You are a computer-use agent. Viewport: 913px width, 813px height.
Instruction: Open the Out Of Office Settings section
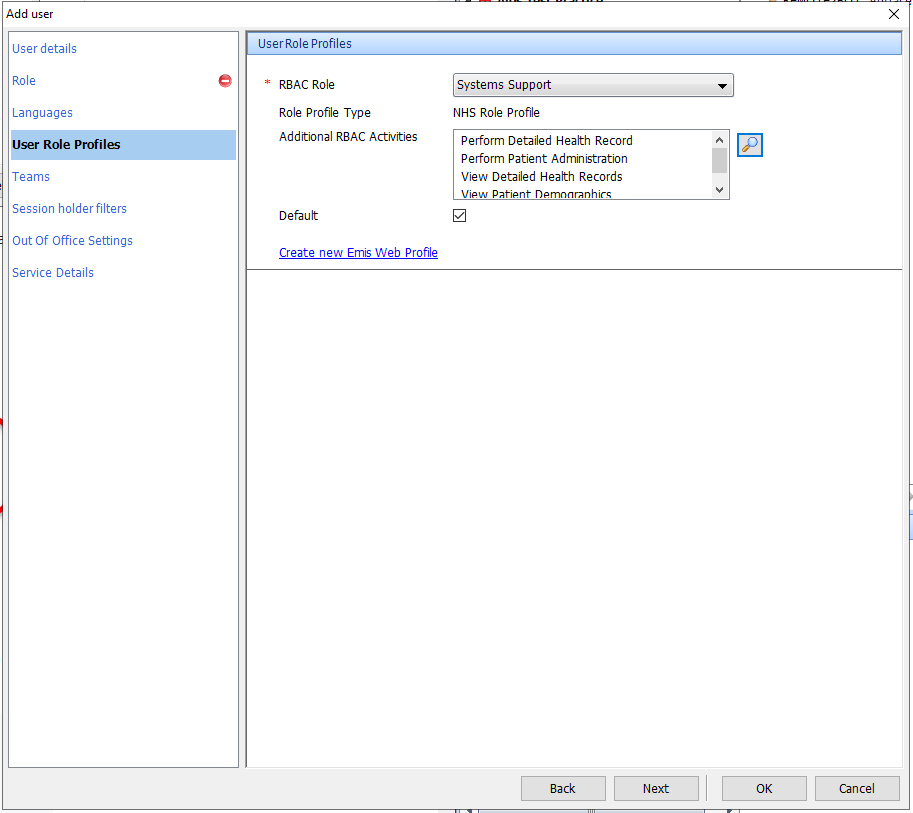pyautogui.click(x=72, y=240)
